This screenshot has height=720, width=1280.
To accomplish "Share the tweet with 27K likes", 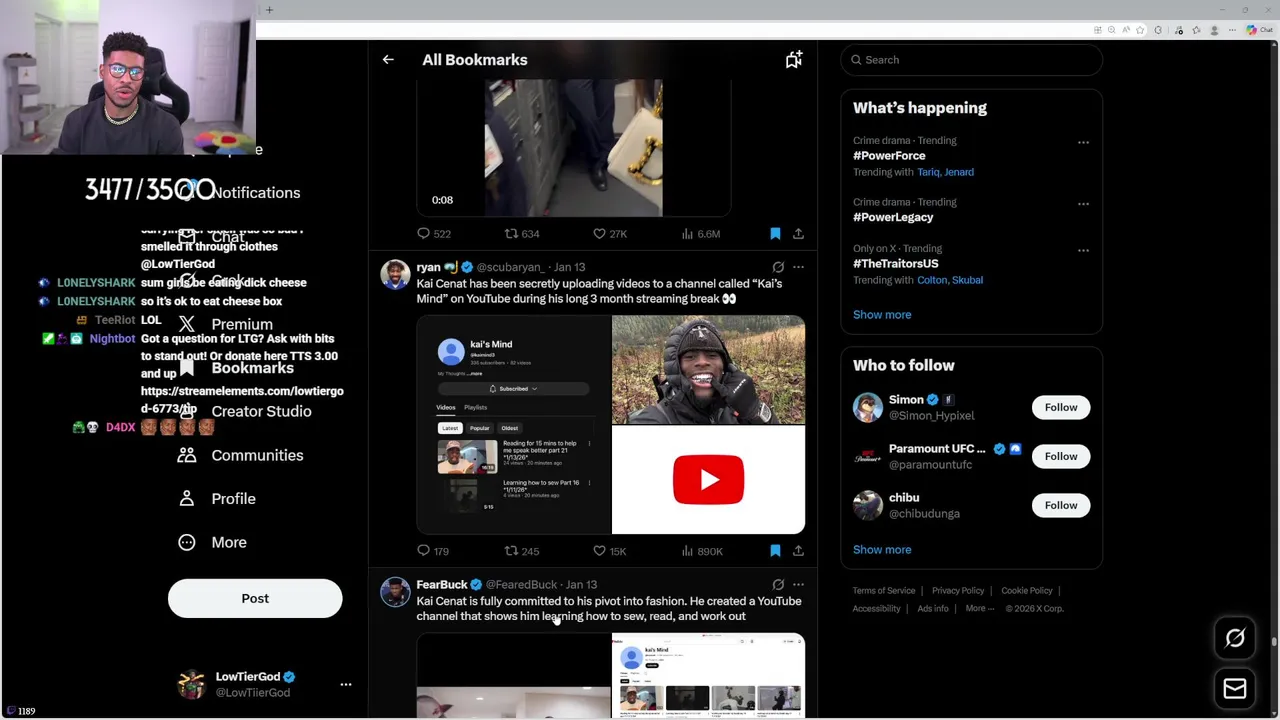I will point(798,234).
